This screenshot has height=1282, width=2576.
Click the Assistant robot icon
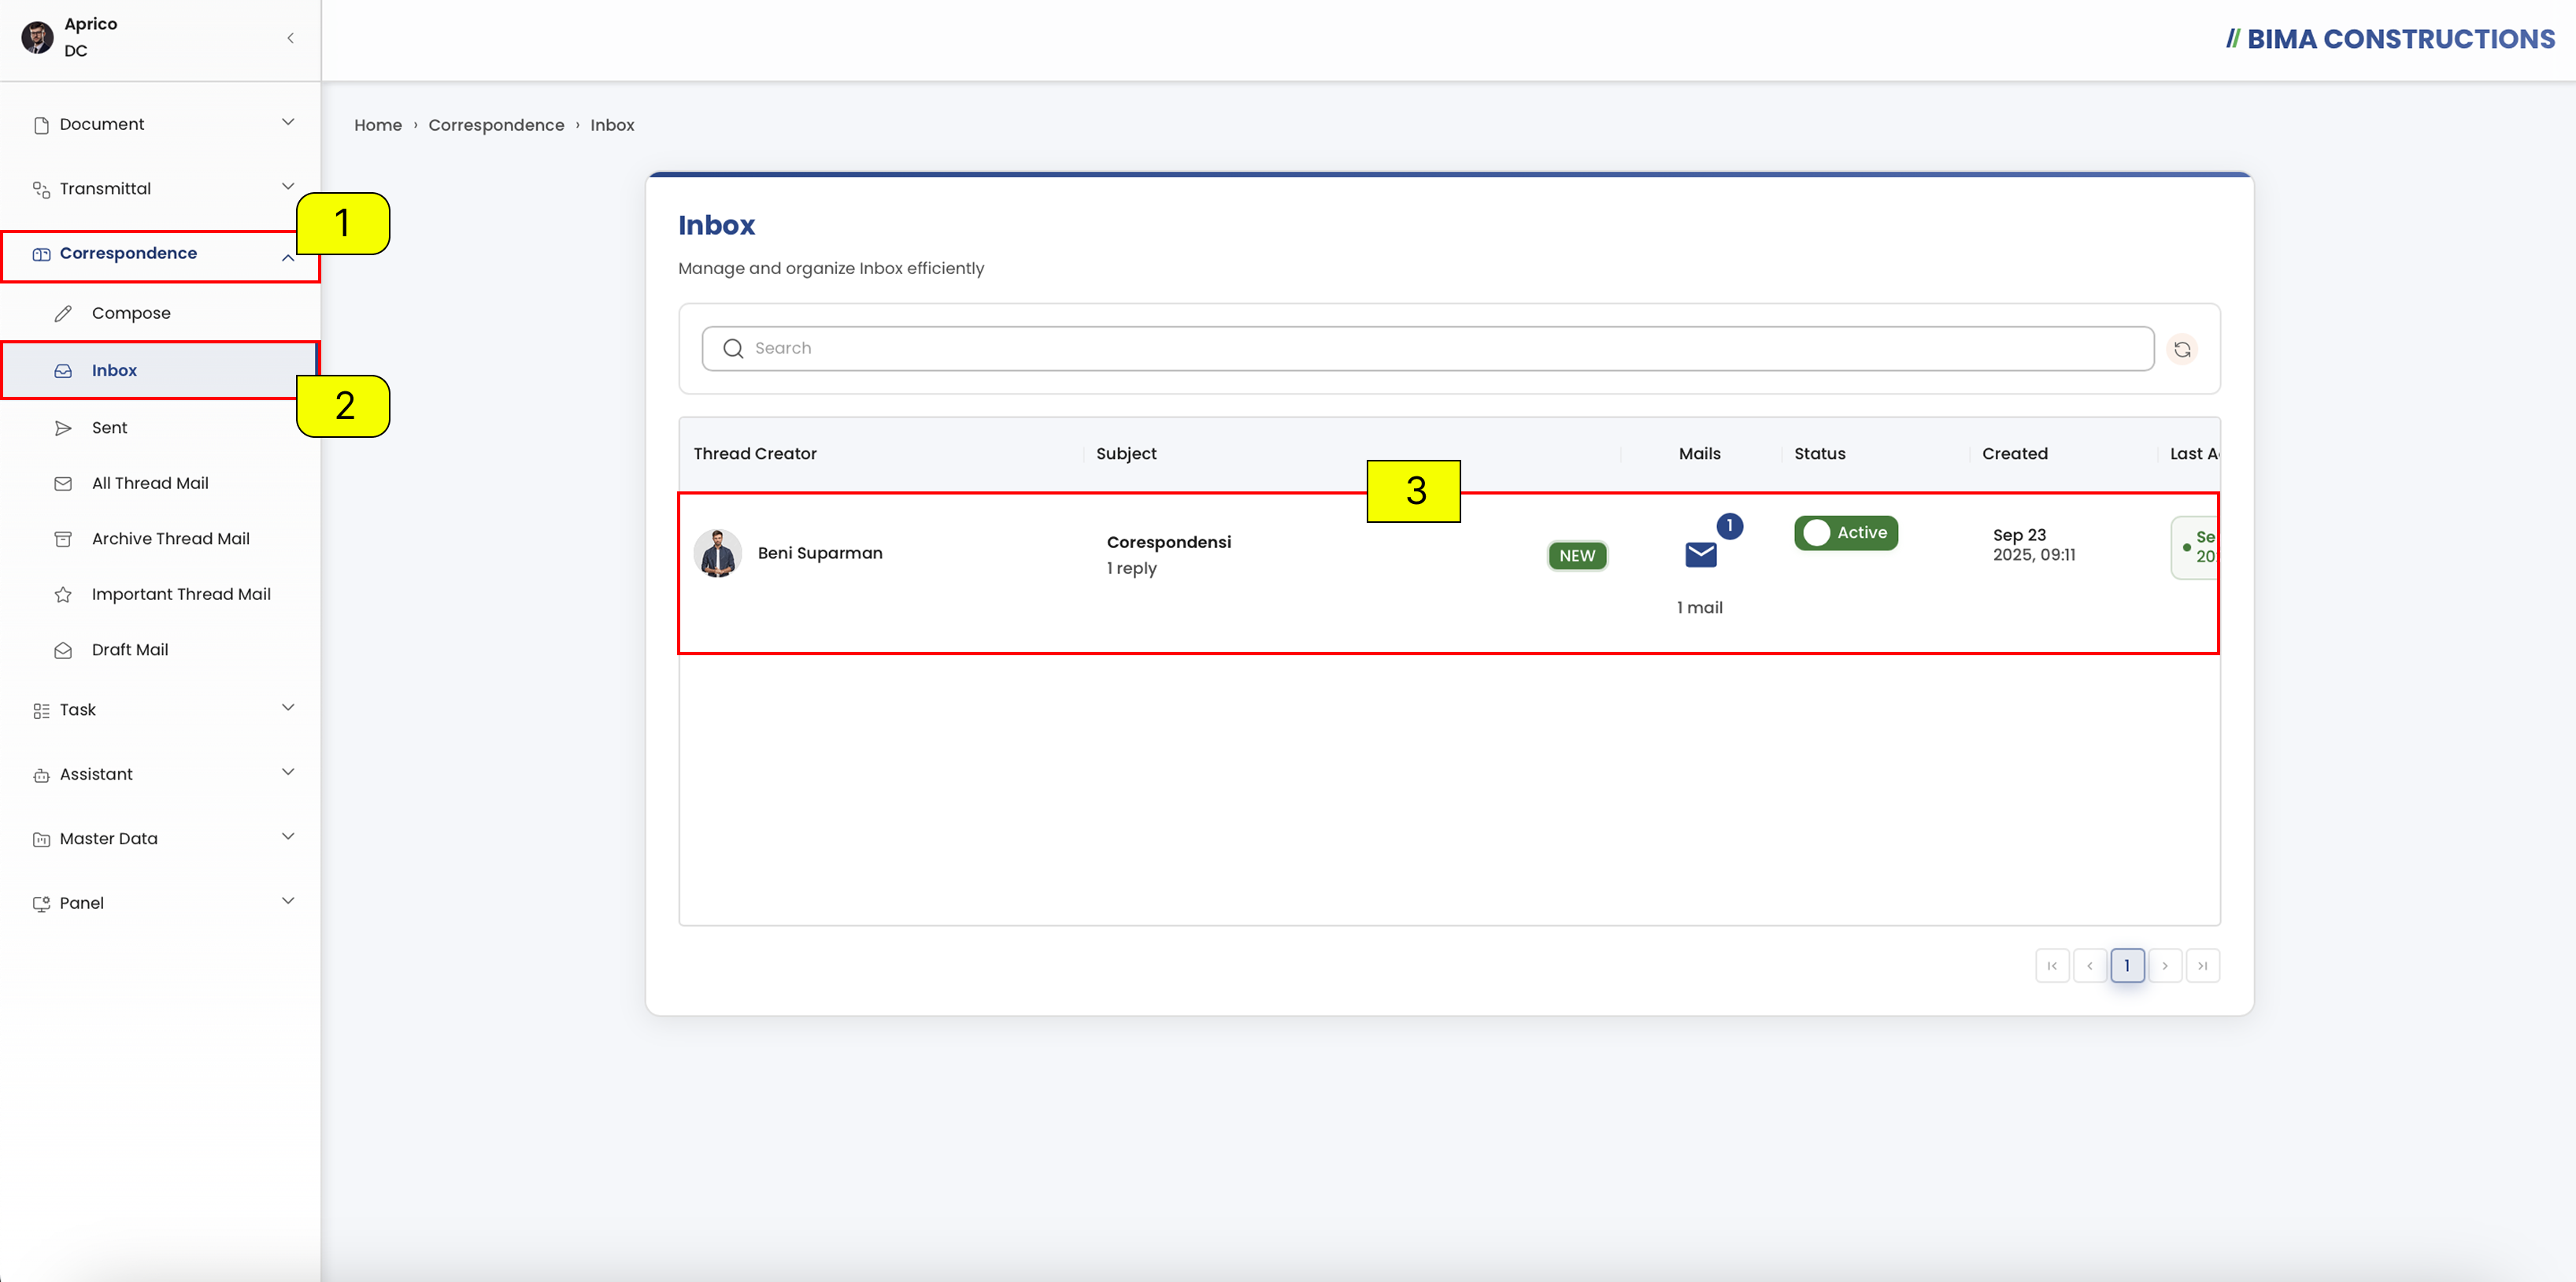click(x=41, y=775)
